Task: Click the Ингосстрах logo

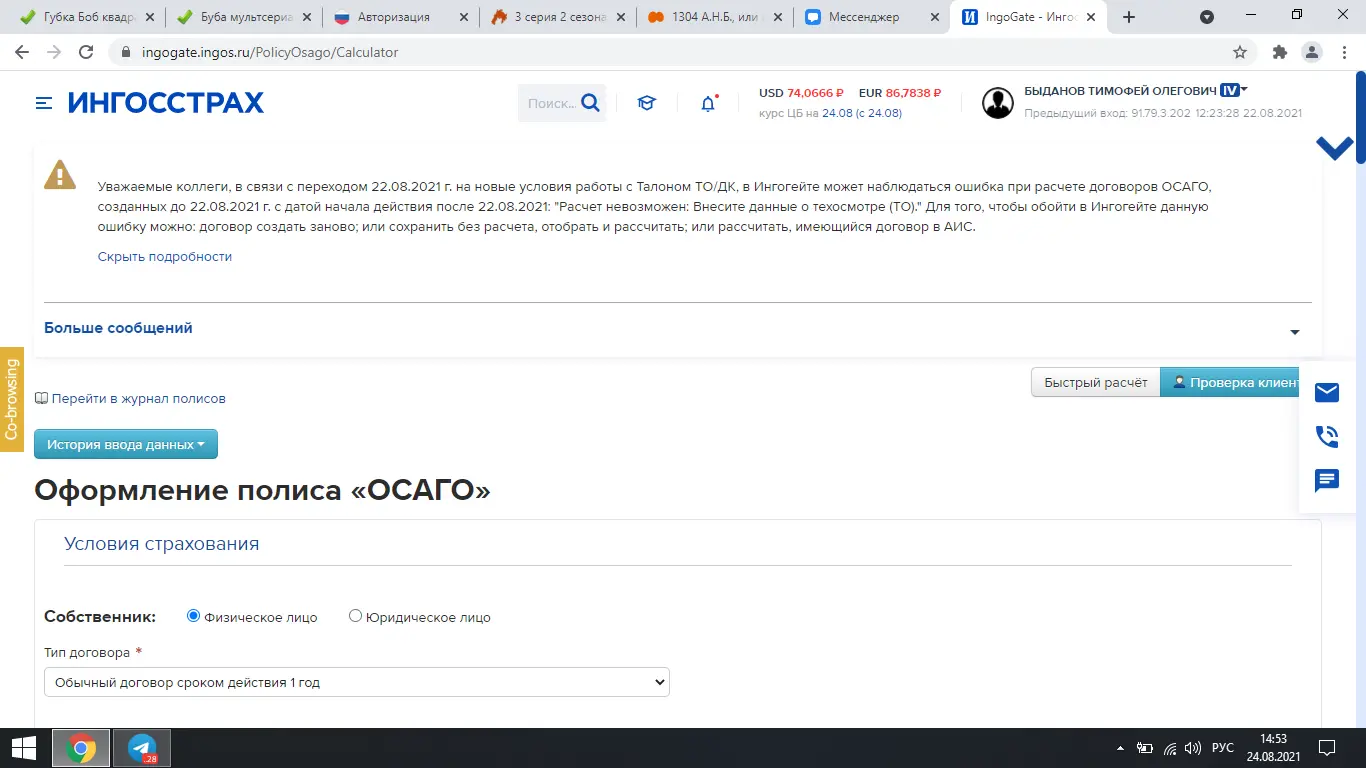Action: 166,103
